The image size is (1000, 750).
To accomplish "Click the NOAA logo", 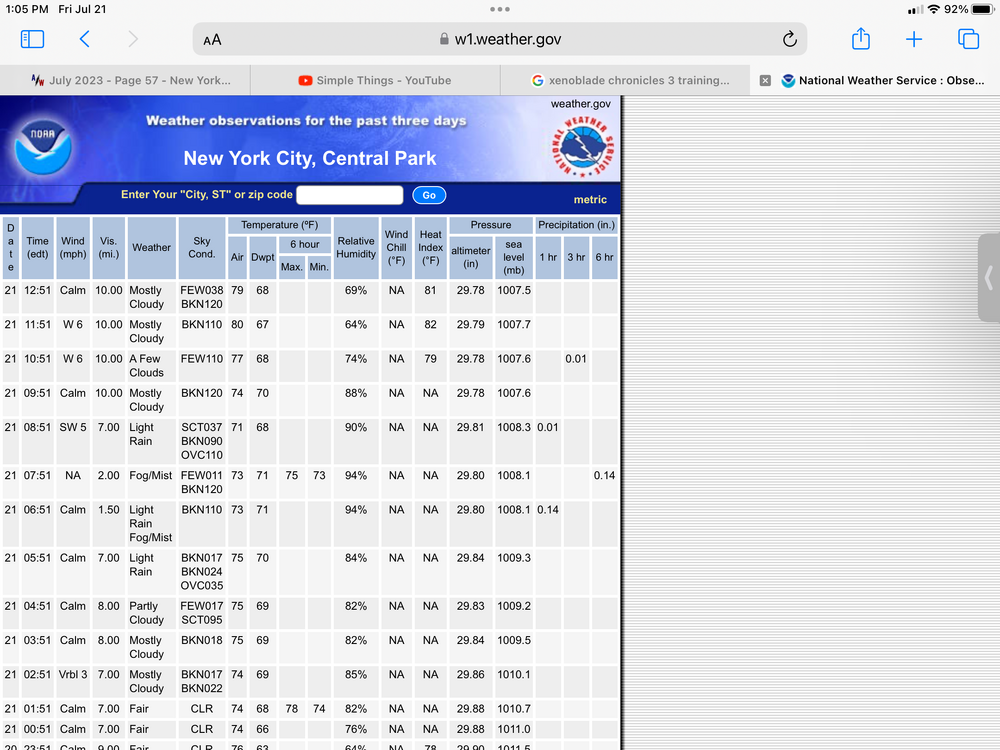I will [x=43, y=147].
